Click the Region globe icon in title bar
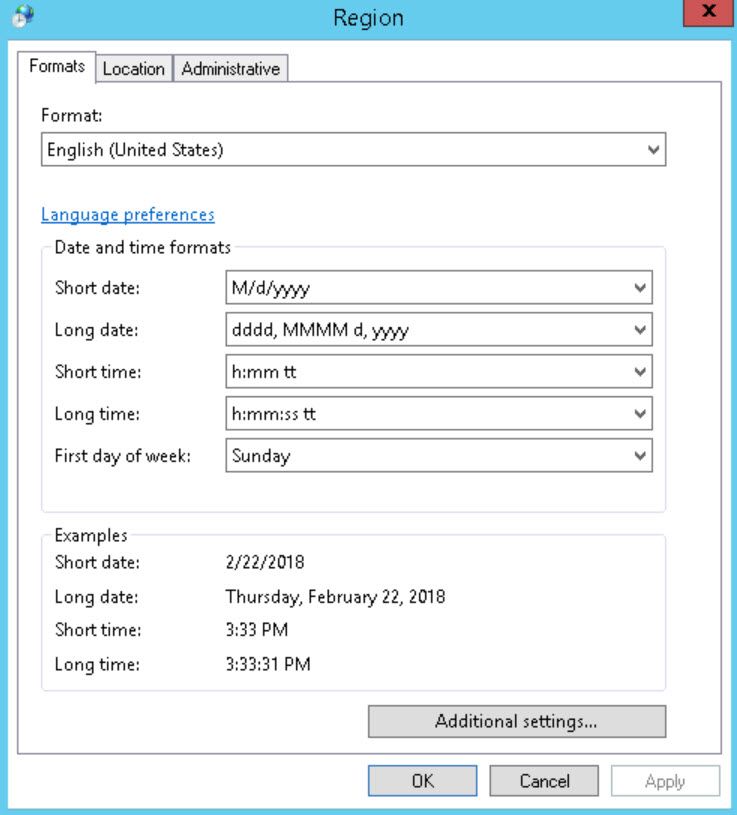Viewport: 737px width, 815px height. (22, 16)
